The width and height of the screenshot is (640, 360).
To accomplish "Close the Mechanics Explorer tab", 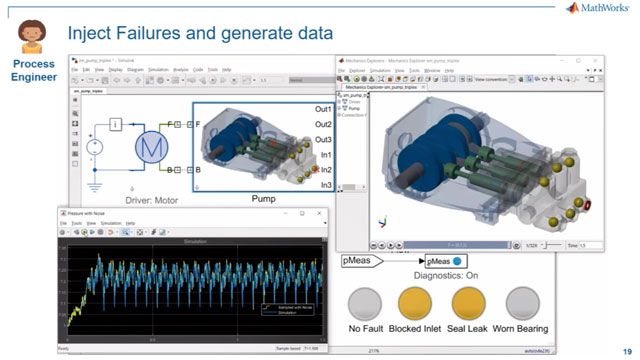I will pos(423,87).
